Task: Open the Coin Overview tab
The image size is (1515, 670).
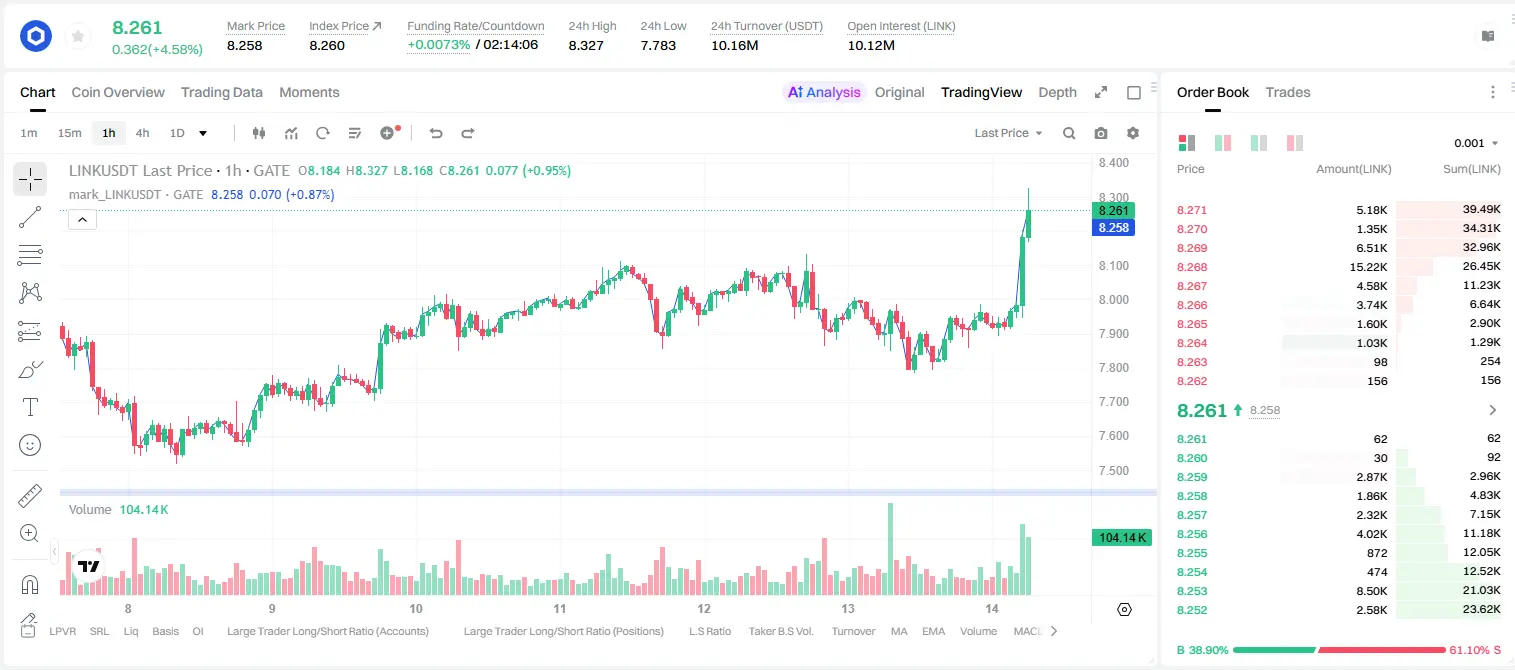Action: 118,92
